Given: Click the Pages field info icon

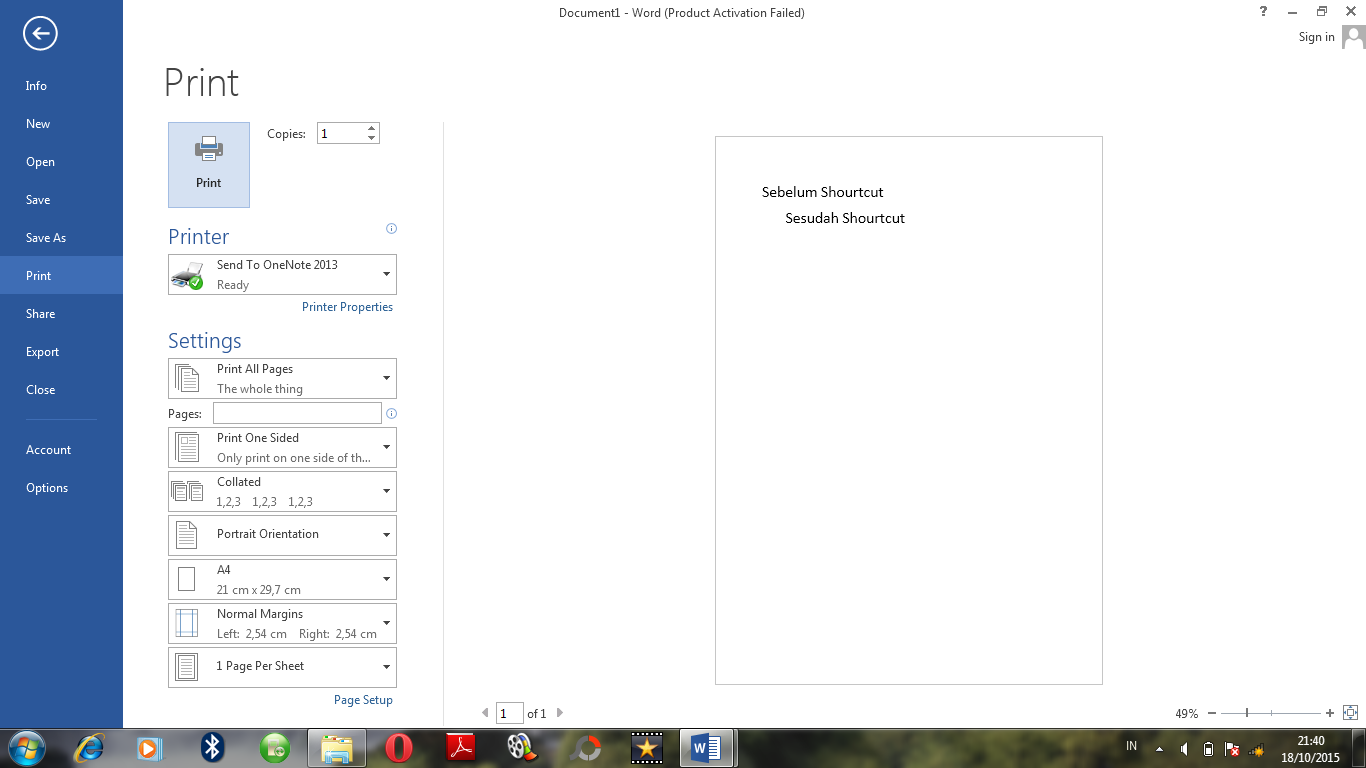Looking at the screenshot, I should point(391,413).
